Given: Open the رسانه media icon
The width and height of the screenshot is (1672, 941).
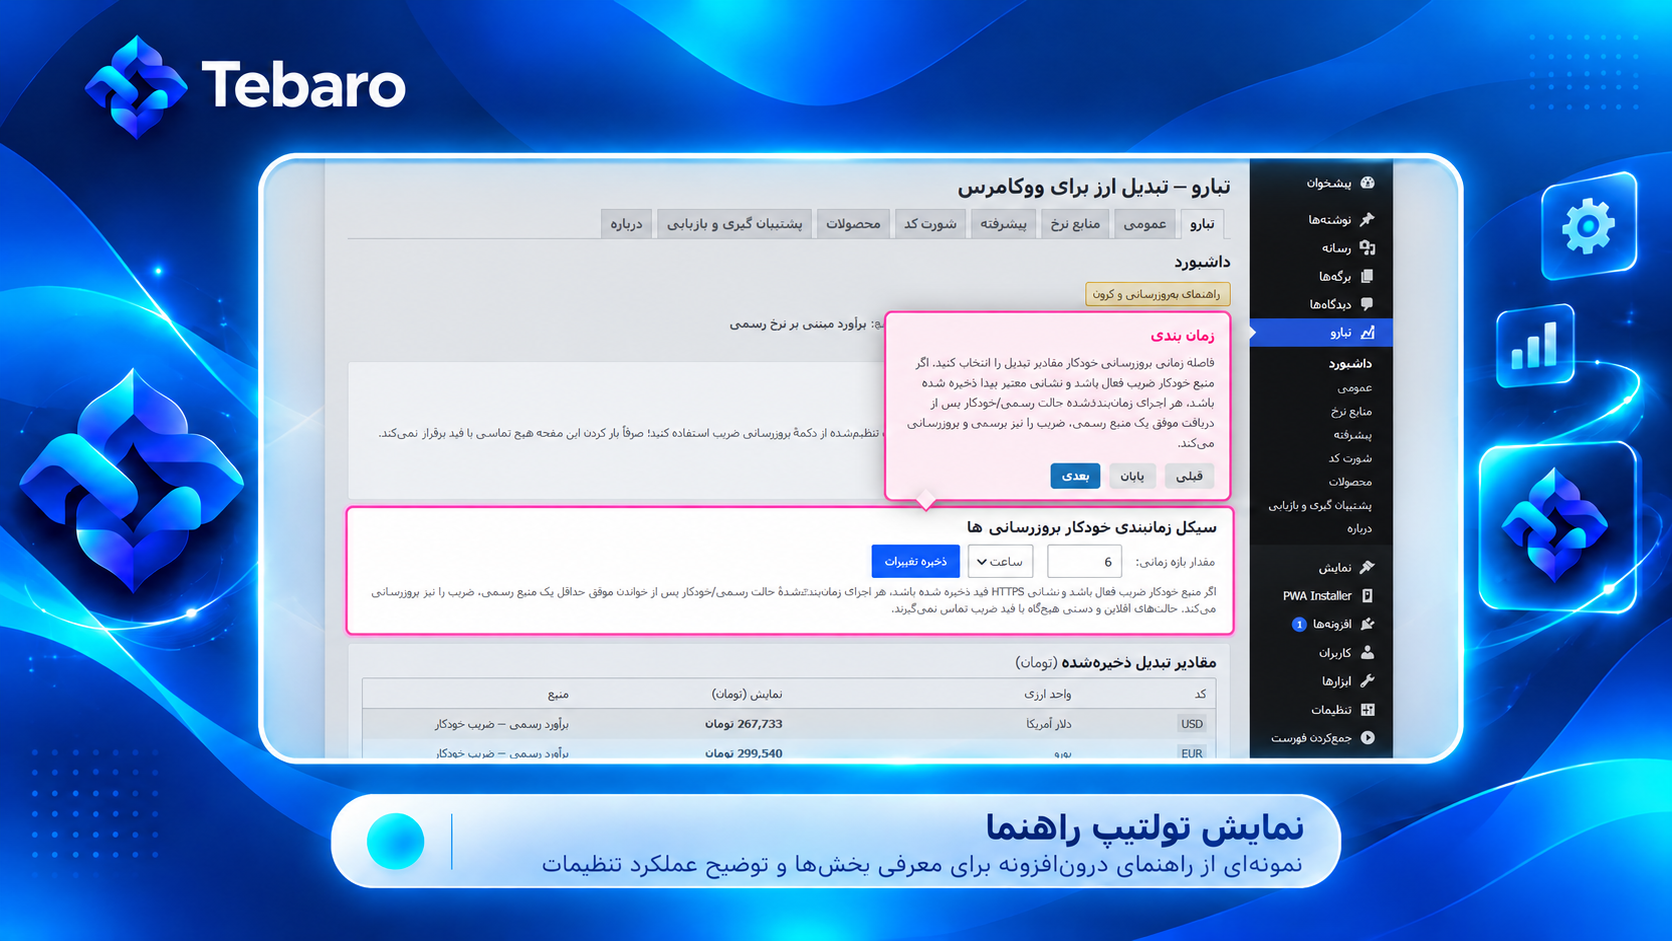Looking at the screenshot, I should (1367, 247).
